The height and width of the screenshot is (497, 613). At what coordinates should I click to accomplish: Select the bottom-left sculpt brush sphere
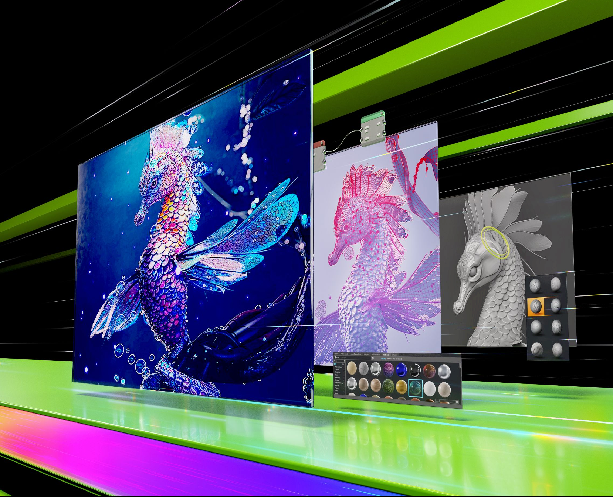coord(537,349)
